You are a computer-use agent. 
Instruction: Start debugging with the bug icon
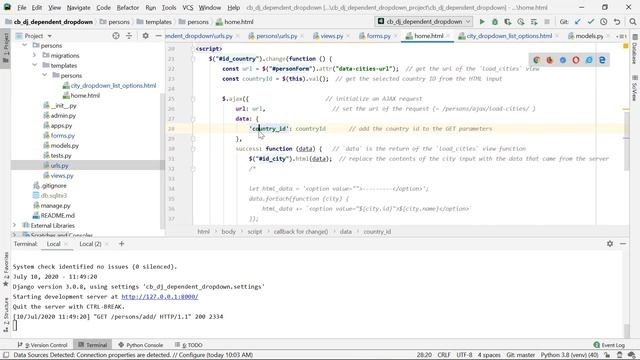pyautogui.click(x=495, y=22)
